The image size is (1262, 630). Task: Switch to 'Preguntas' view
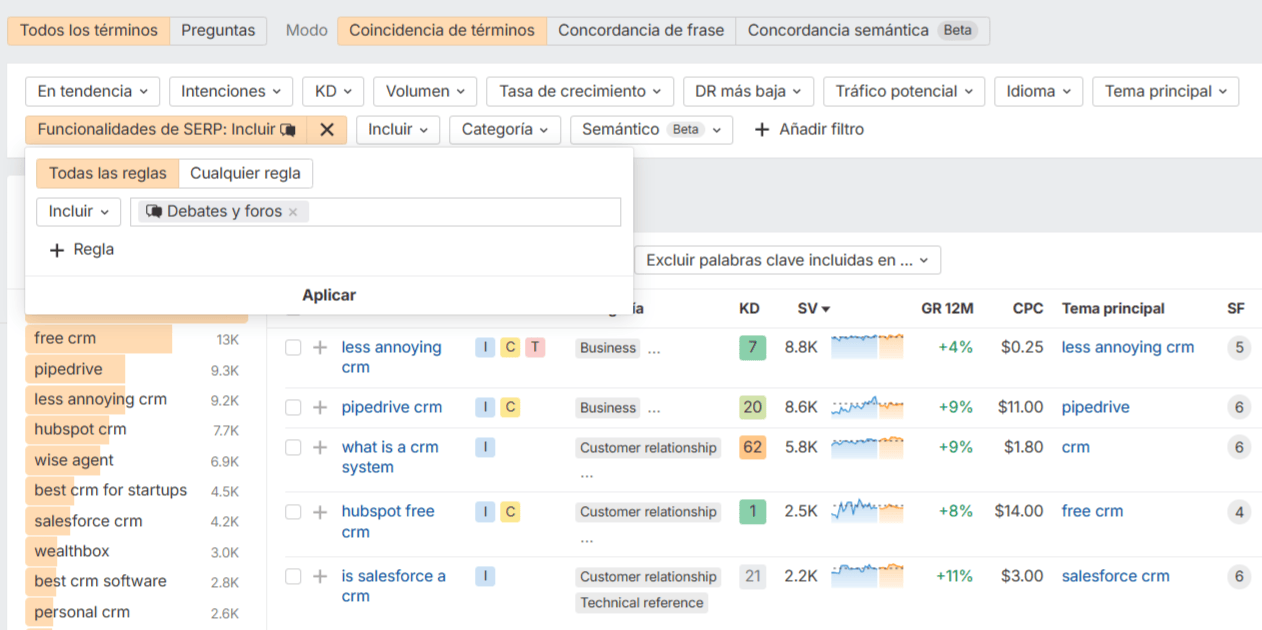(x=218, y=31)
